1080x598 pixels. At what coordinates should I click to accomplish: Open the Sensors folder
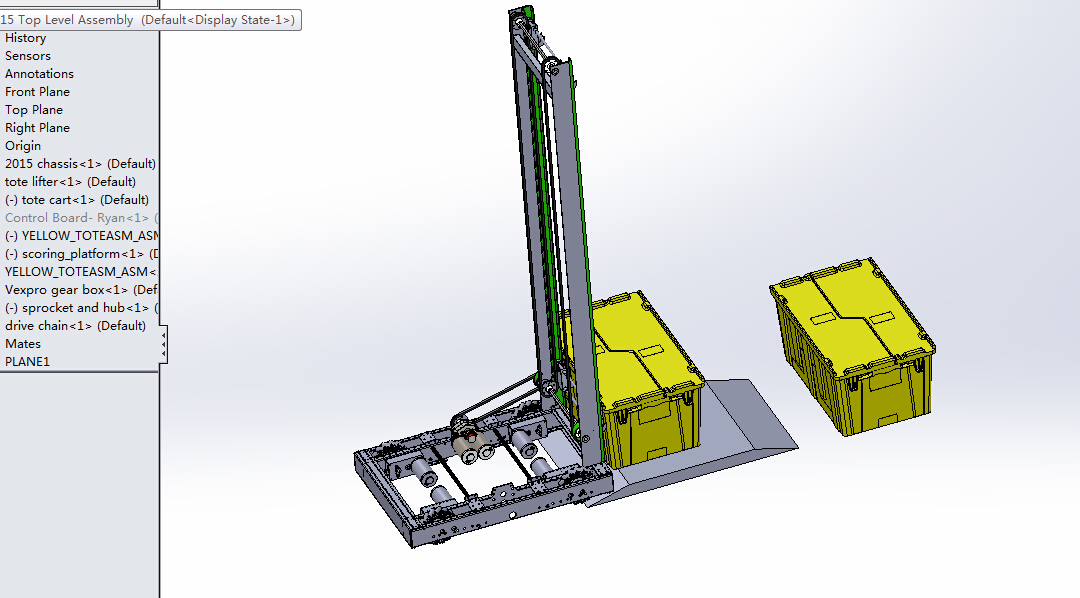(27, 55)
